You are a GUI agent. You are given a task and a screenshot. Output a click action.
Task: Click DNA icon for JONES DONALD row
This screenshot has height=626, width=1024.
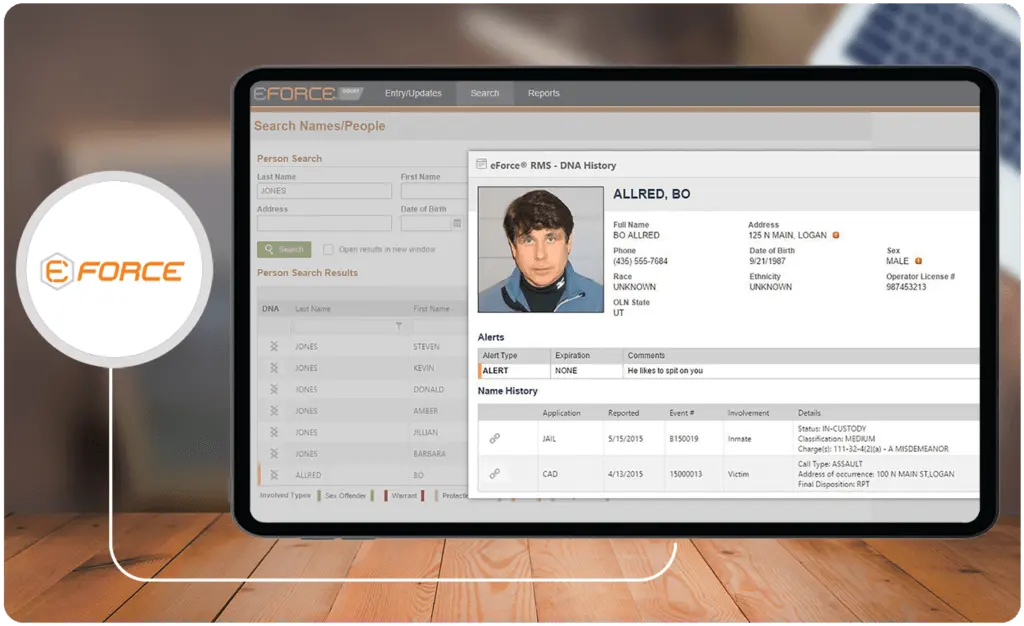(274, 389)
